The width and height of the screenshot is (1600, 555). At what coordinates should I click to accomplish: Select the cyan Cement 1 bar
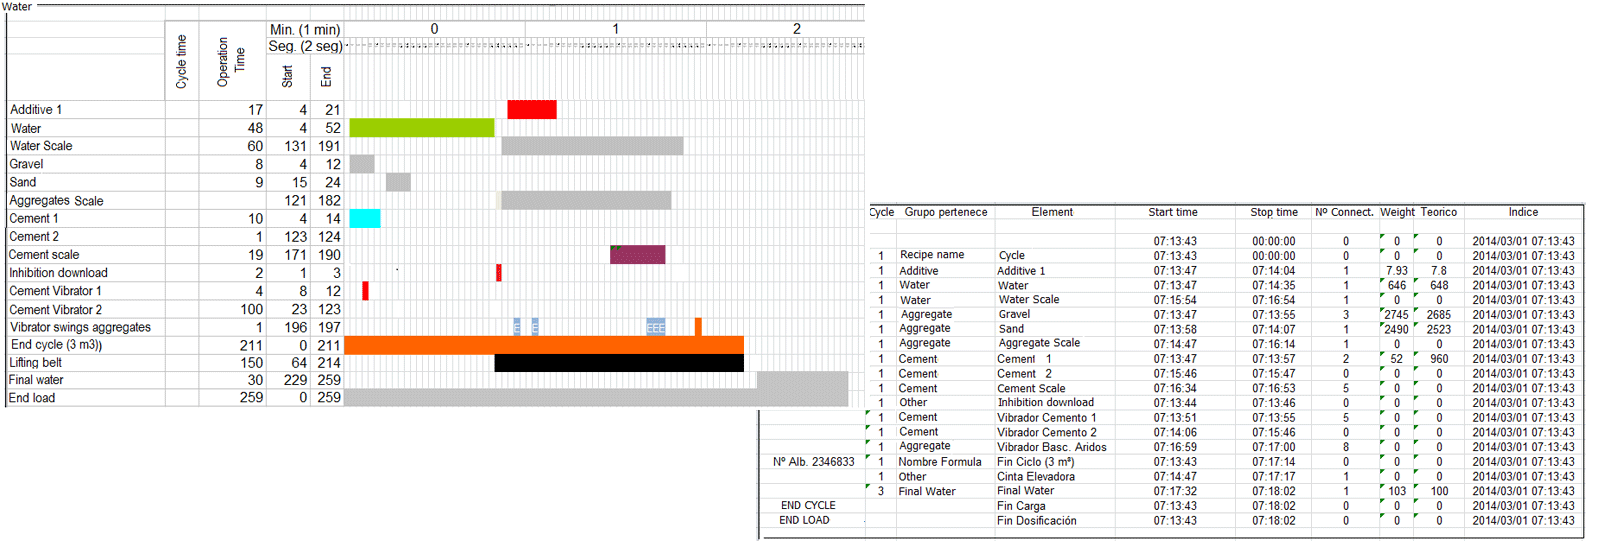pos(365,218)
